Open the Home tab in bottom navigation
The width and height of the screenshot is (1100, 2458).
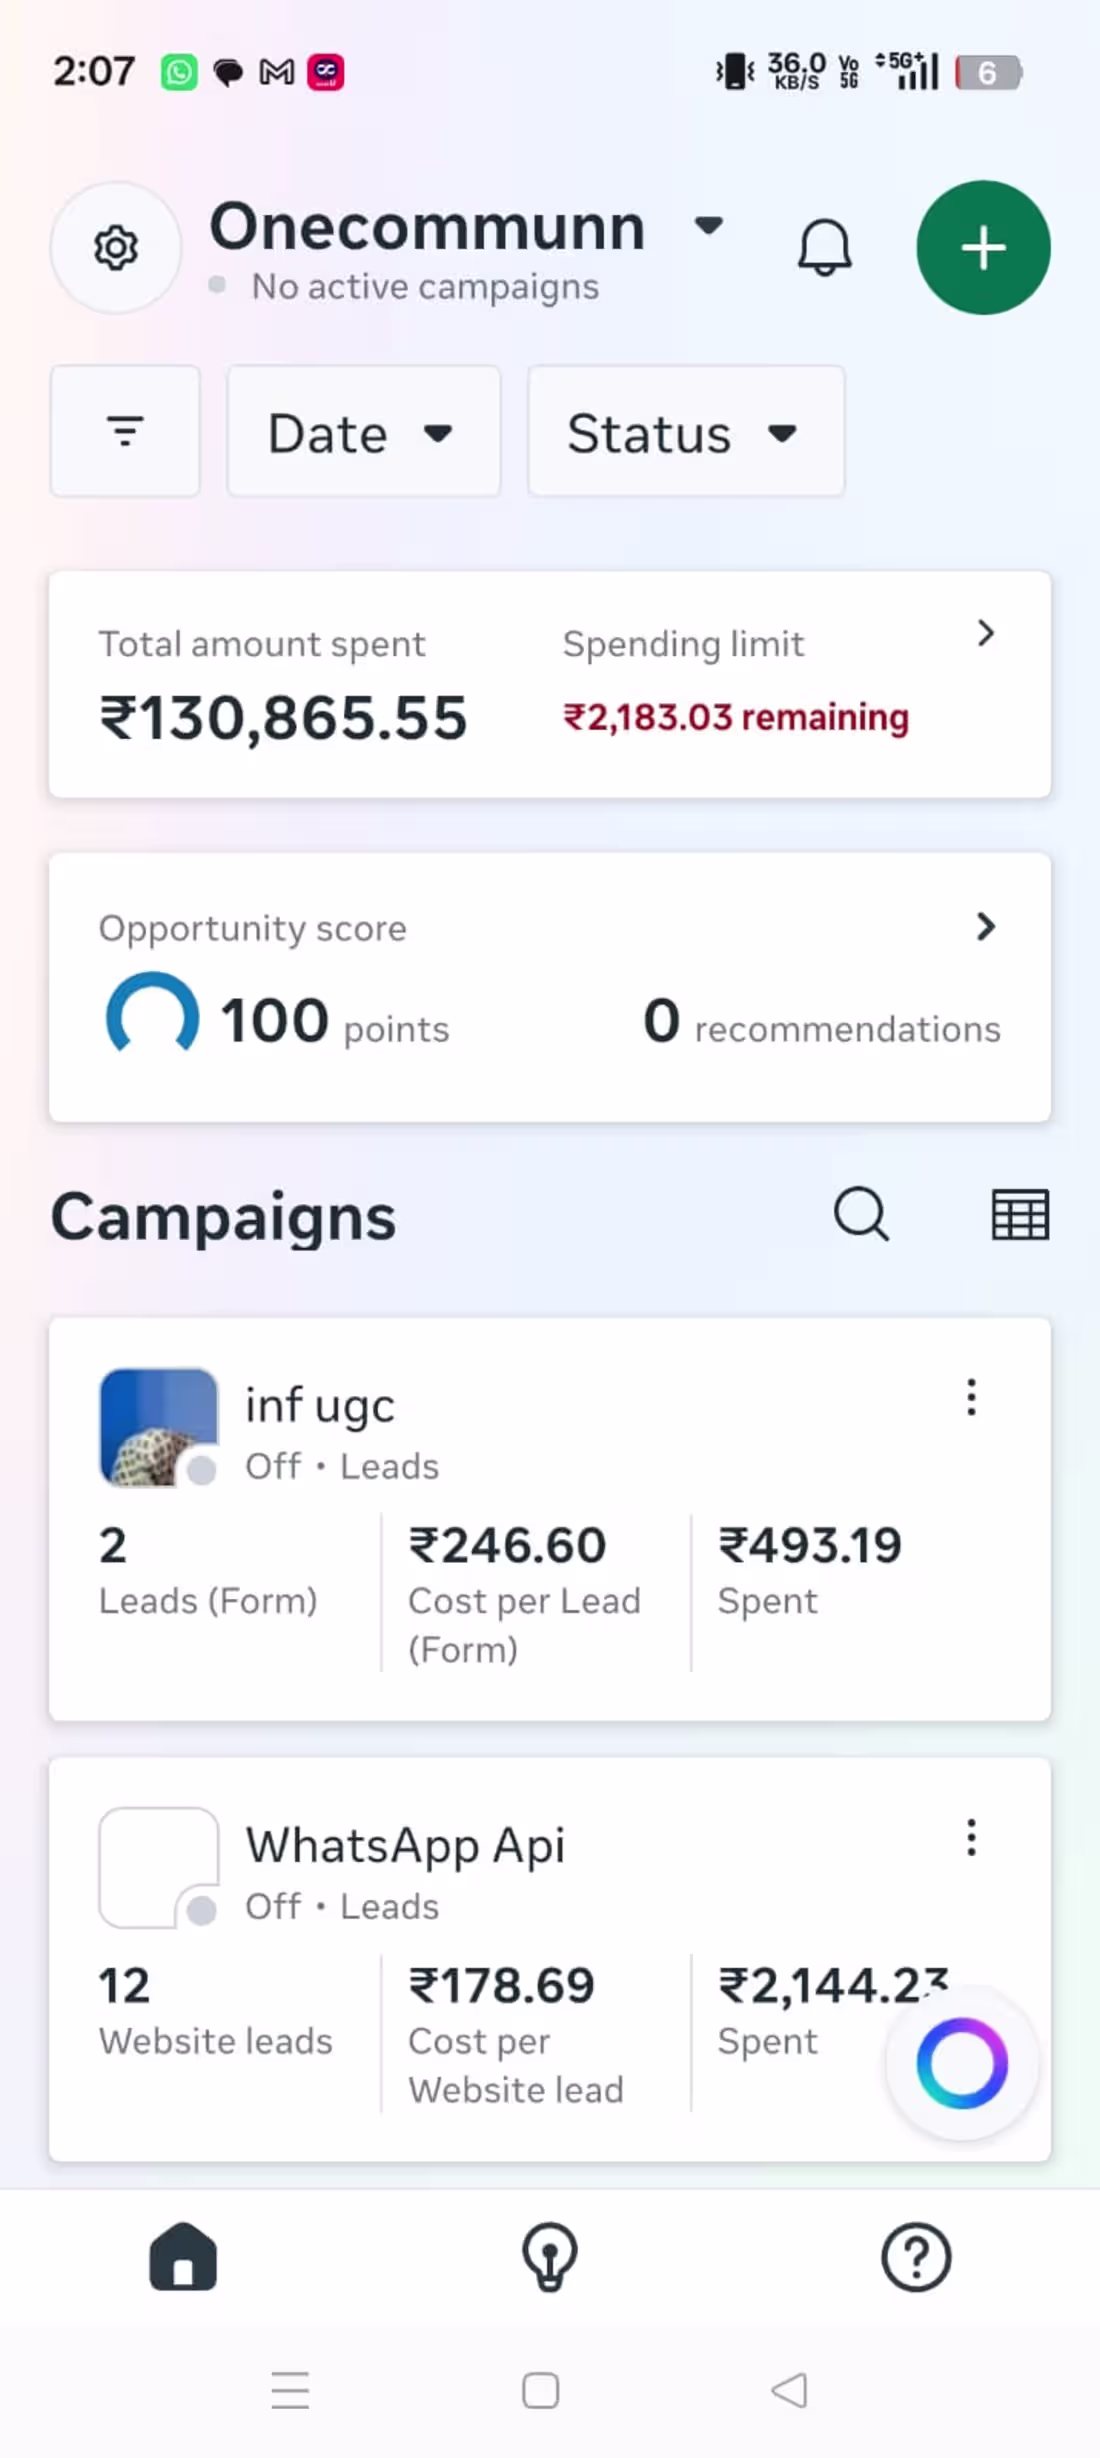(x=183, y=2257)
